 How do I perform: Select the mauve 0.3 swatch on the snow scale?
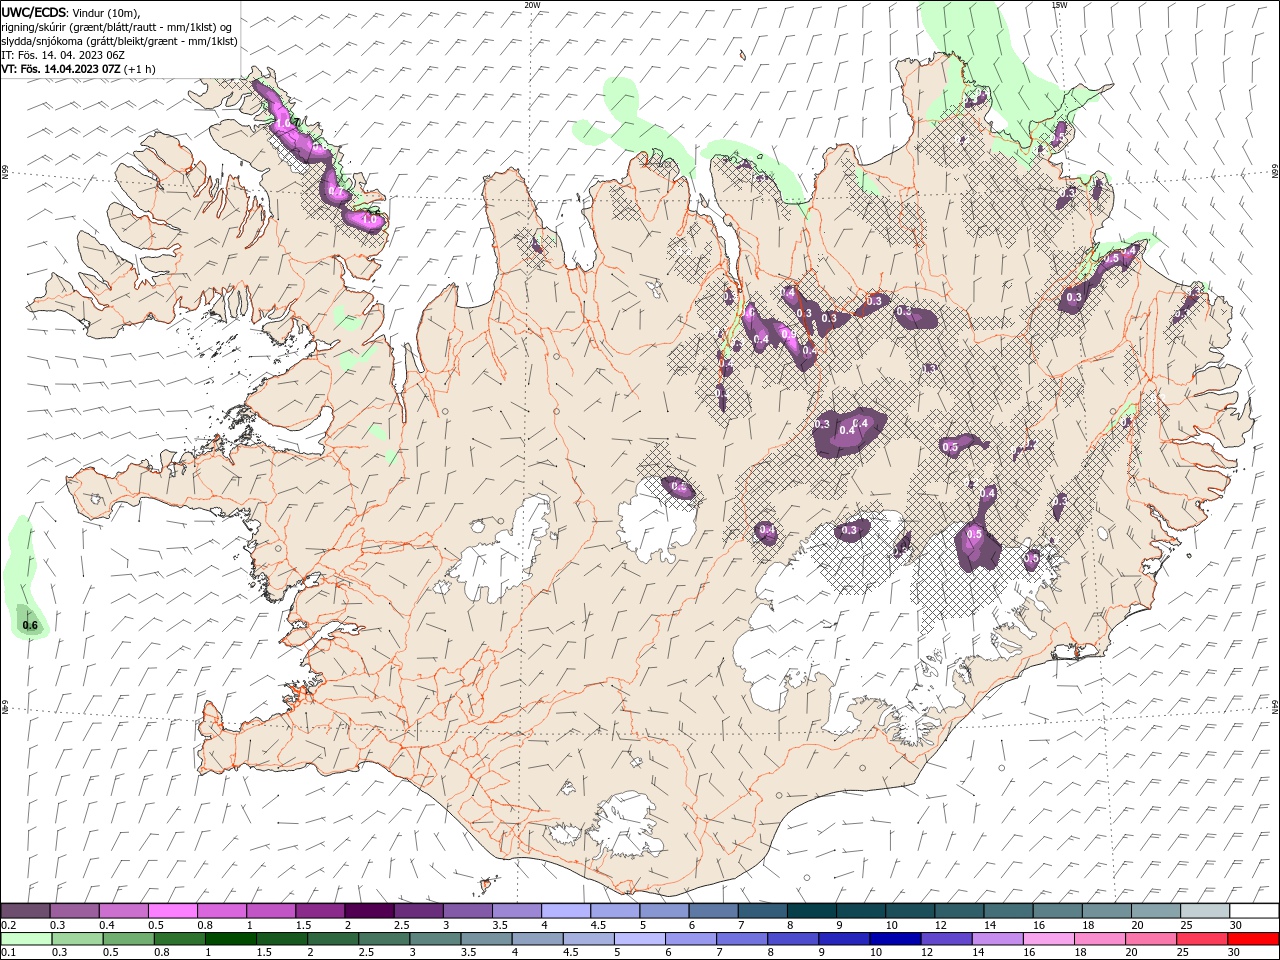pyautogui.click(x=74, y=911)
